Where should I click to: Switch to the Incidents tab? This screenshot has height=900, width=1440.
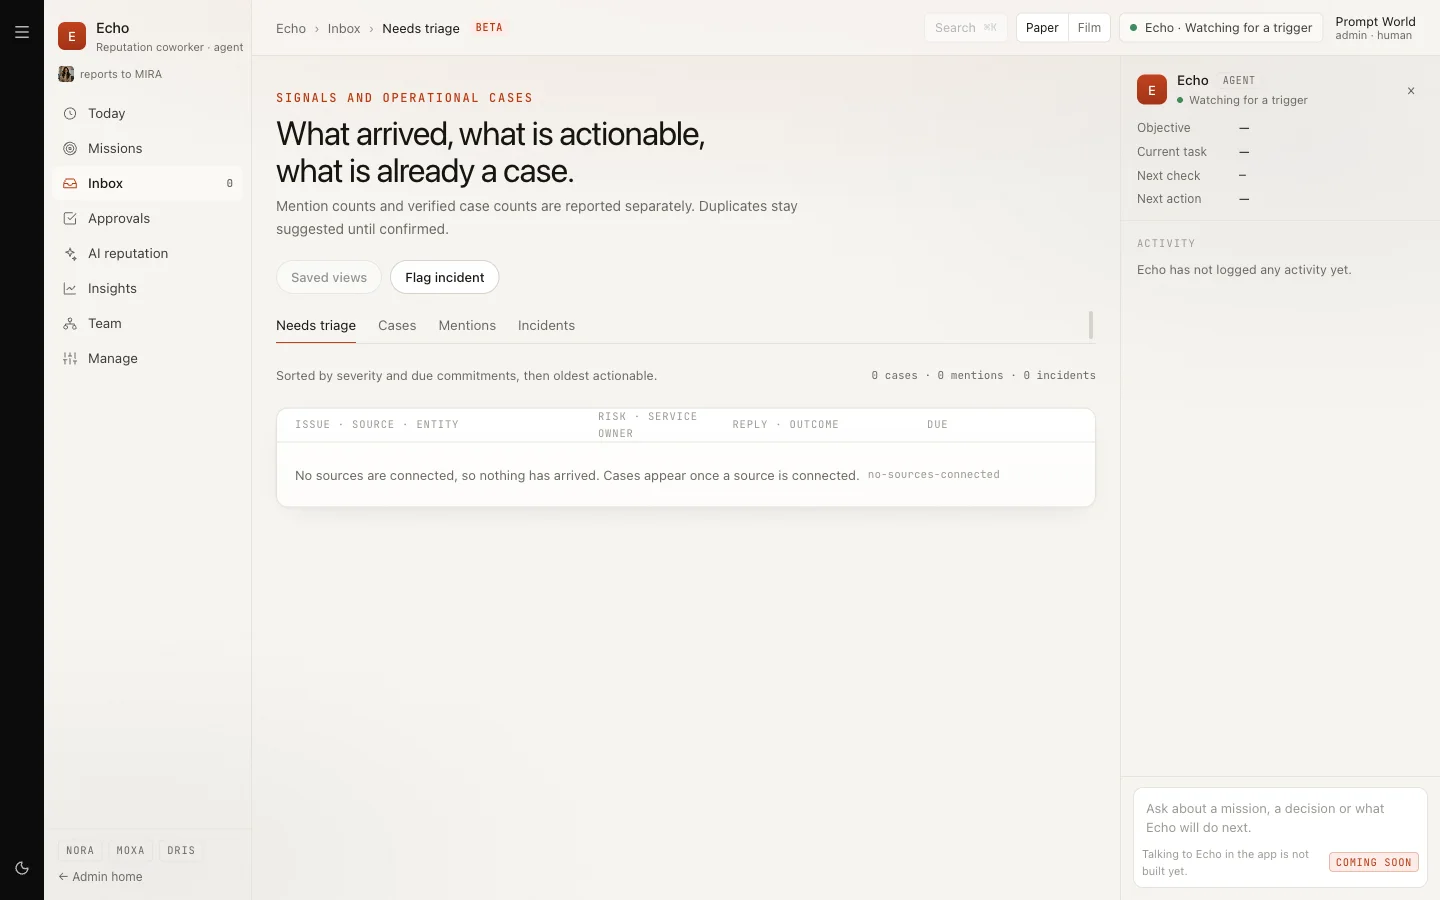point(546,326)
